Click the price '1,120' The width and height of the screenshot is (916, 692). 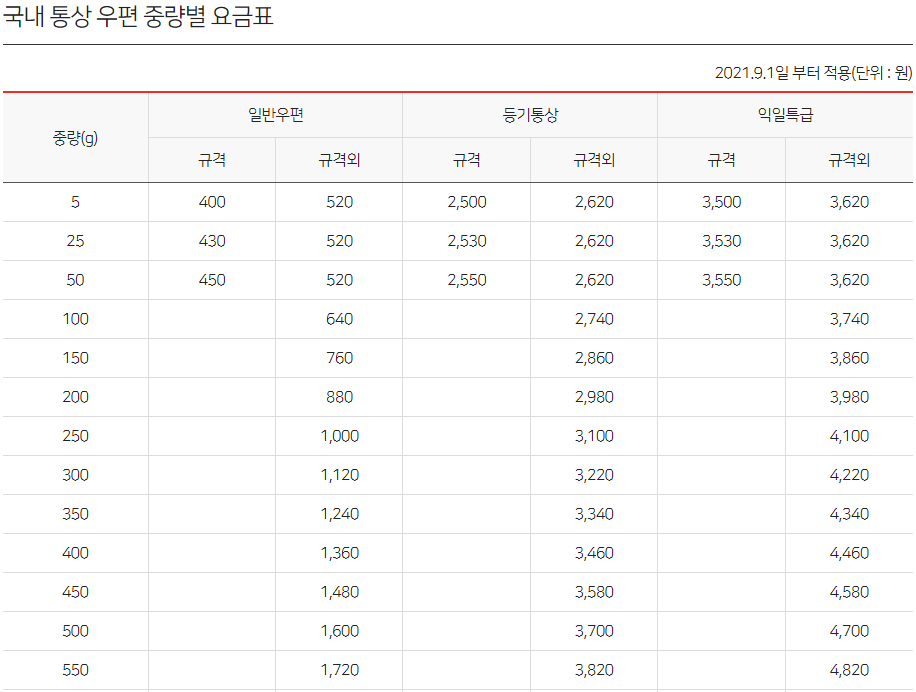click(x=339, y=475)
